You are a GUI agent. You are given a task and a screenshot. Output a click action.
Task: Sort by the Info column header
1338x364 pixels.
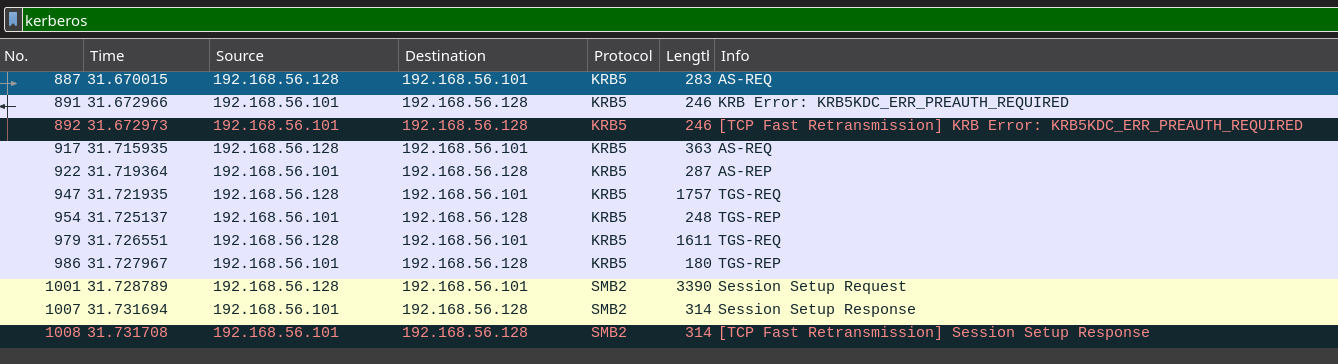click(1026, 56)
